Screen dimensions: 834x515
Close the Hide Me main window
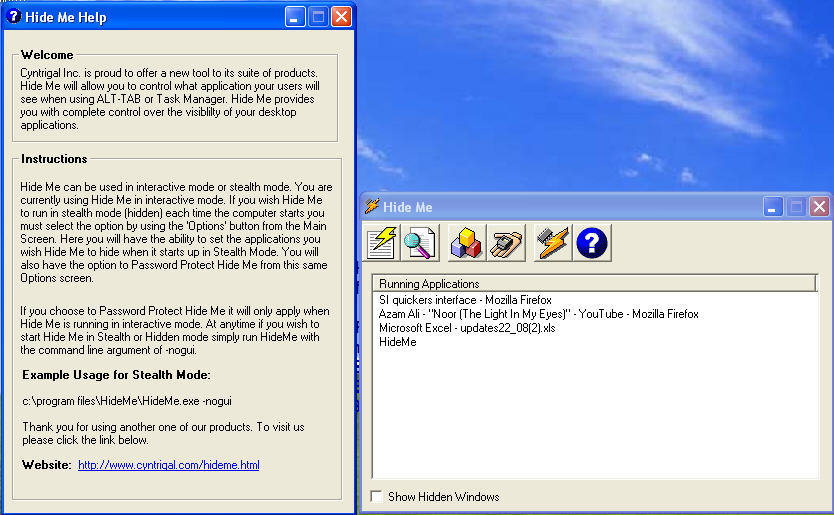point(820,206)
